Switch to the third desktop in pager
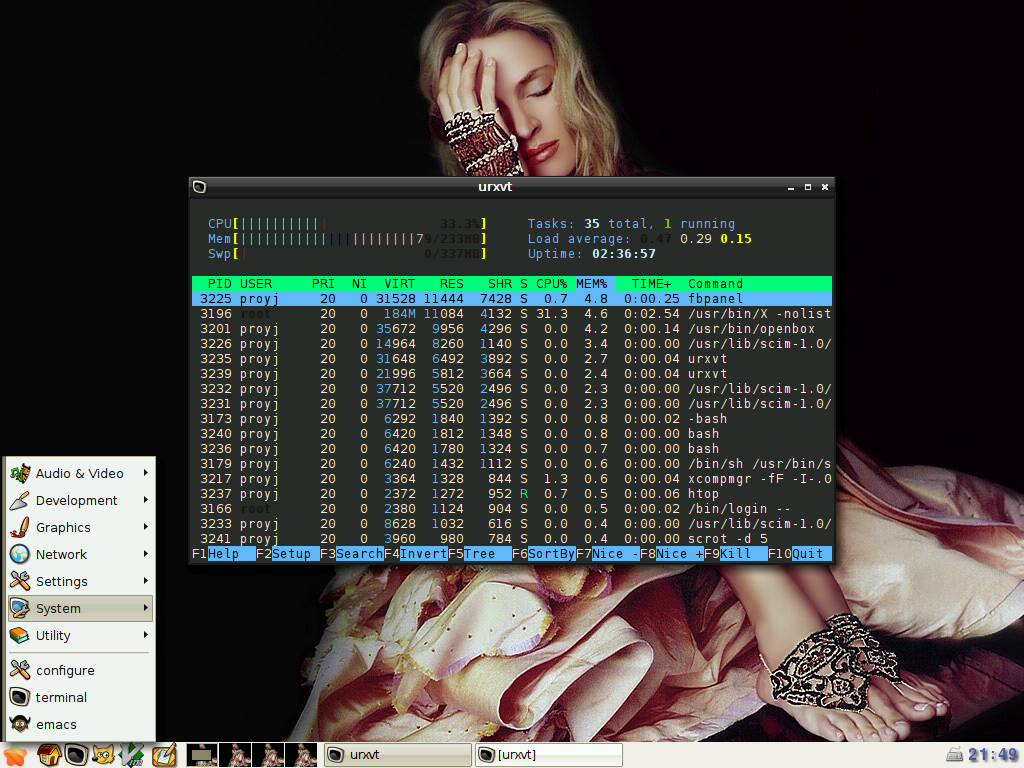Image resolution: width=1024 pixels, height=768 pixels. click(x=268, y=755)
